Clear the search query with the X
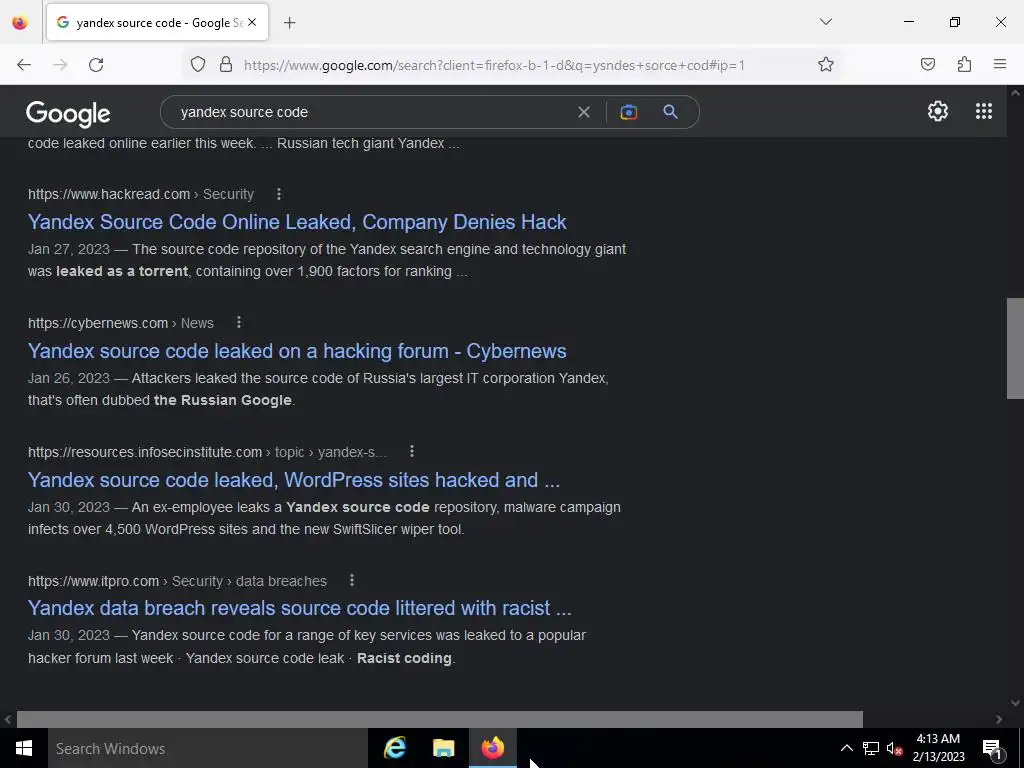Screen dimensions: 1024x768 [584, 112]
